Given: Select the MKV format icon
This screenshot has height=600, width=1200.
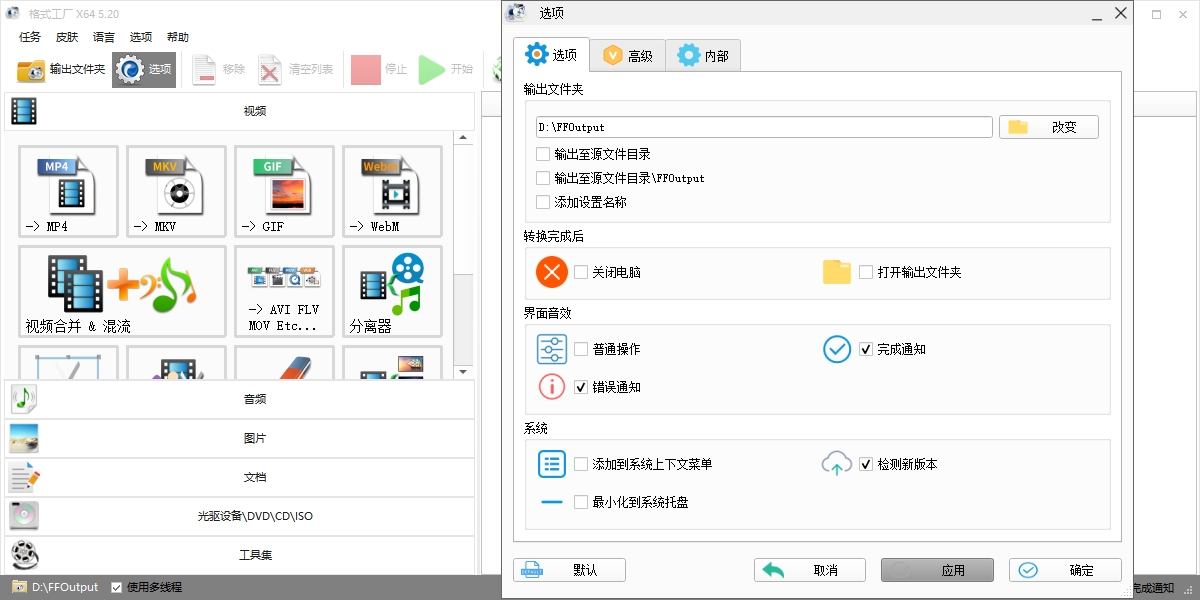Looking at the screenshot, I should (x=176, y=191).
